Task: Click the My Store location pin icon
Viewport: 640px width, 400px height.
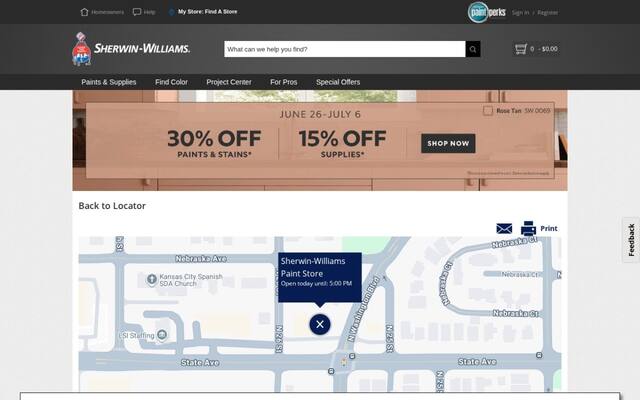Action: click(171, 12)
